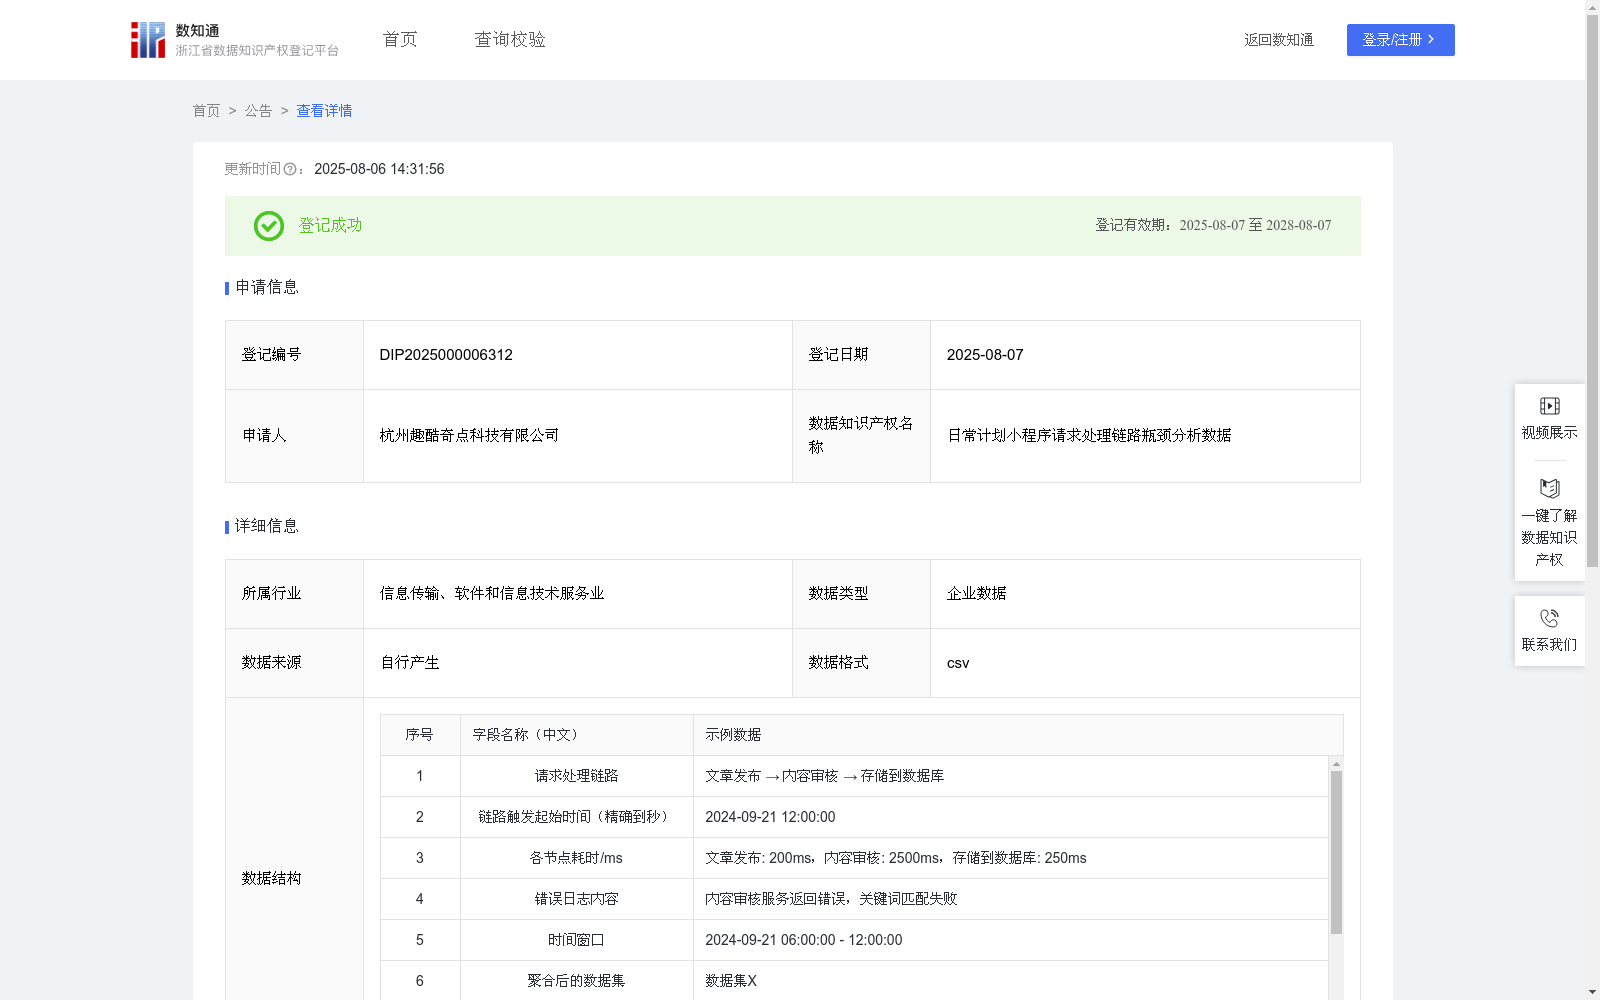
Task: Click the 申请信息 section heading
Action: click(x=267, y=288)
